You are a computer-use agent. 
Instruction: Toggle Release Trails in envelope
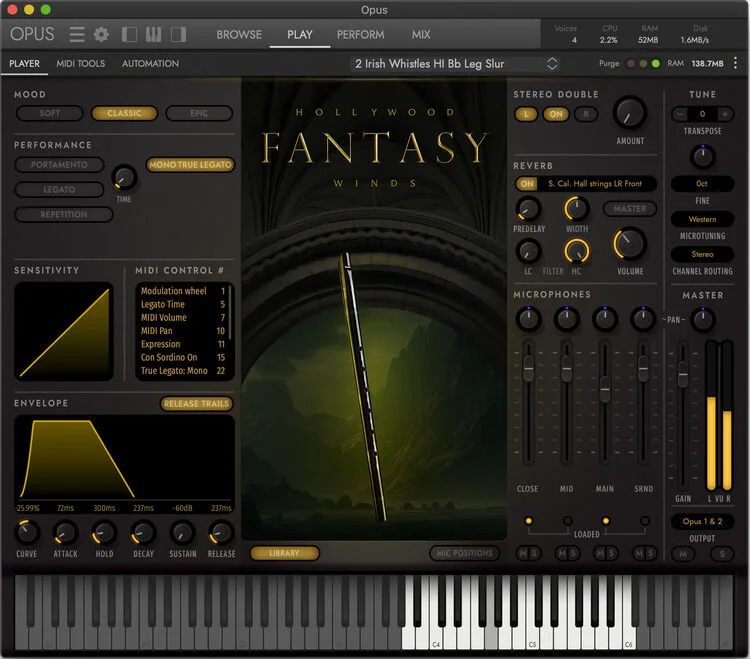(x=197, y=404)
